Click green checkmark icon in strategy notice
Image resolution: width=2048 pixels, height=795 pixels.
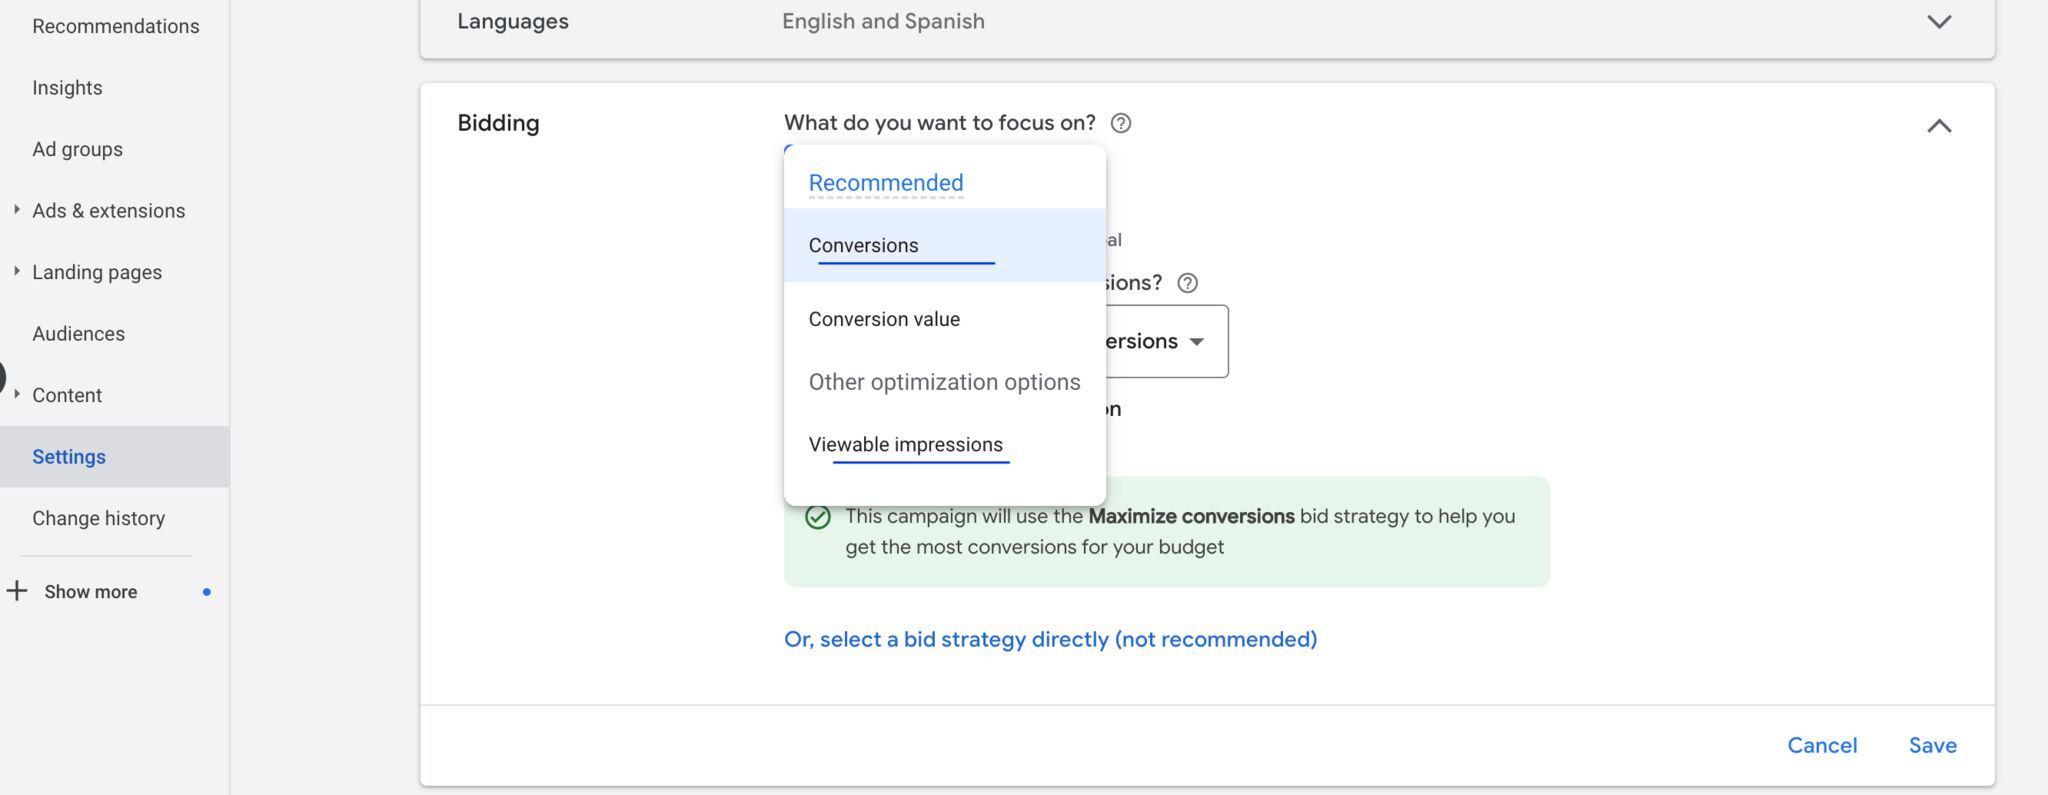pyautogui.click(x=818, y=517)
